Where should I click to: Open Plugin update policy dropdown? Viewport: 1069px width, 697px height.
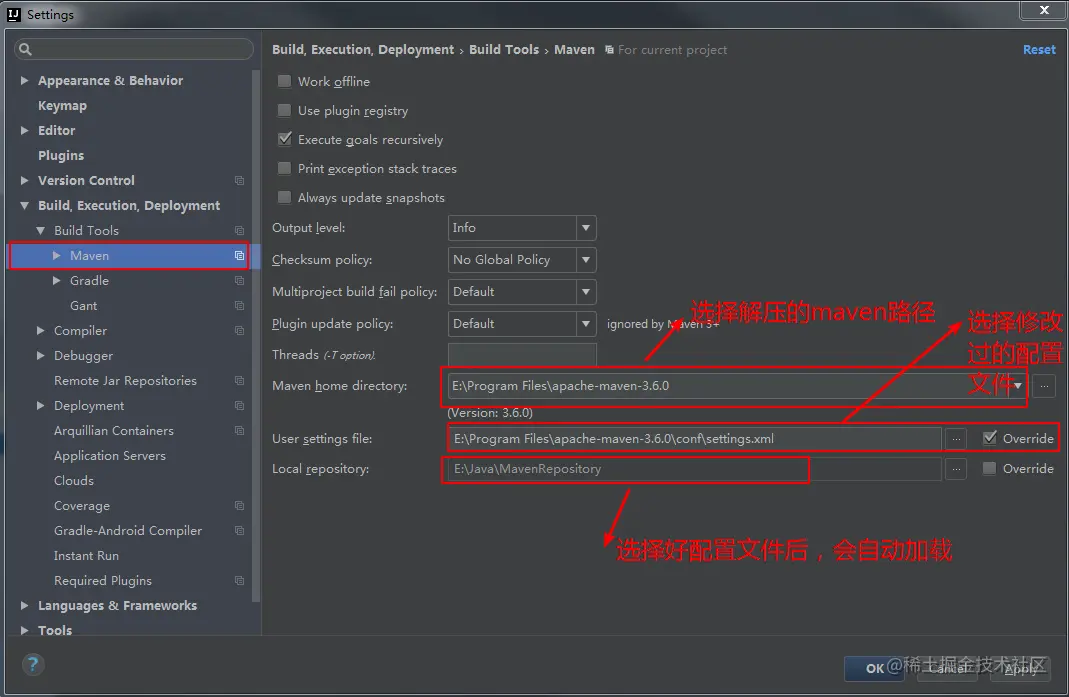tap(586, 324)
